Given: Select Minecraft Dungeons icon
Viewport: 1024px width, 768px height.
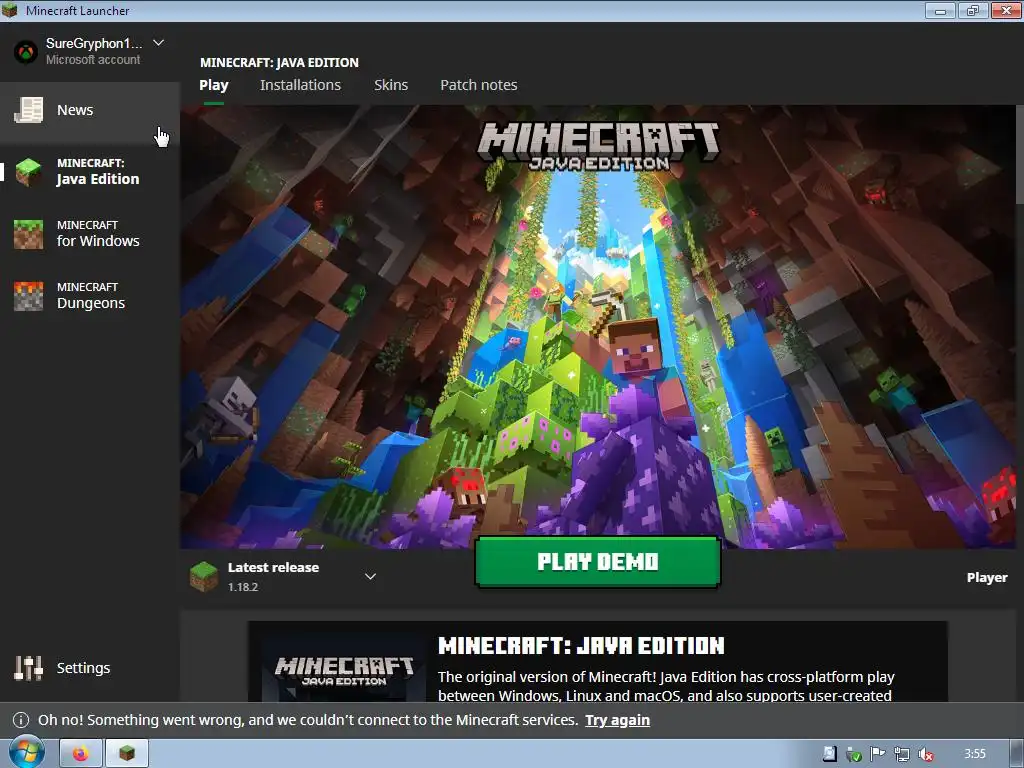Looking at the screenshot, I should point(29,296).
